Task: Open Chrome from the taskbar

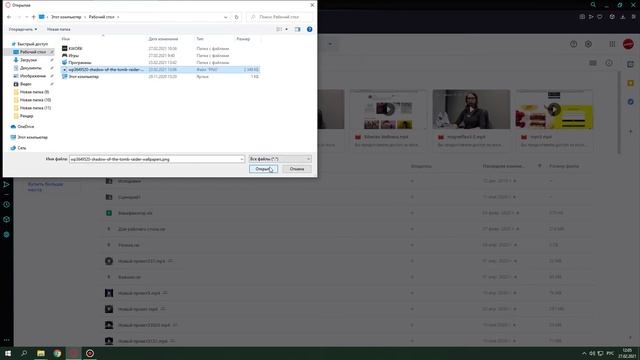Action: coord(57,353)
